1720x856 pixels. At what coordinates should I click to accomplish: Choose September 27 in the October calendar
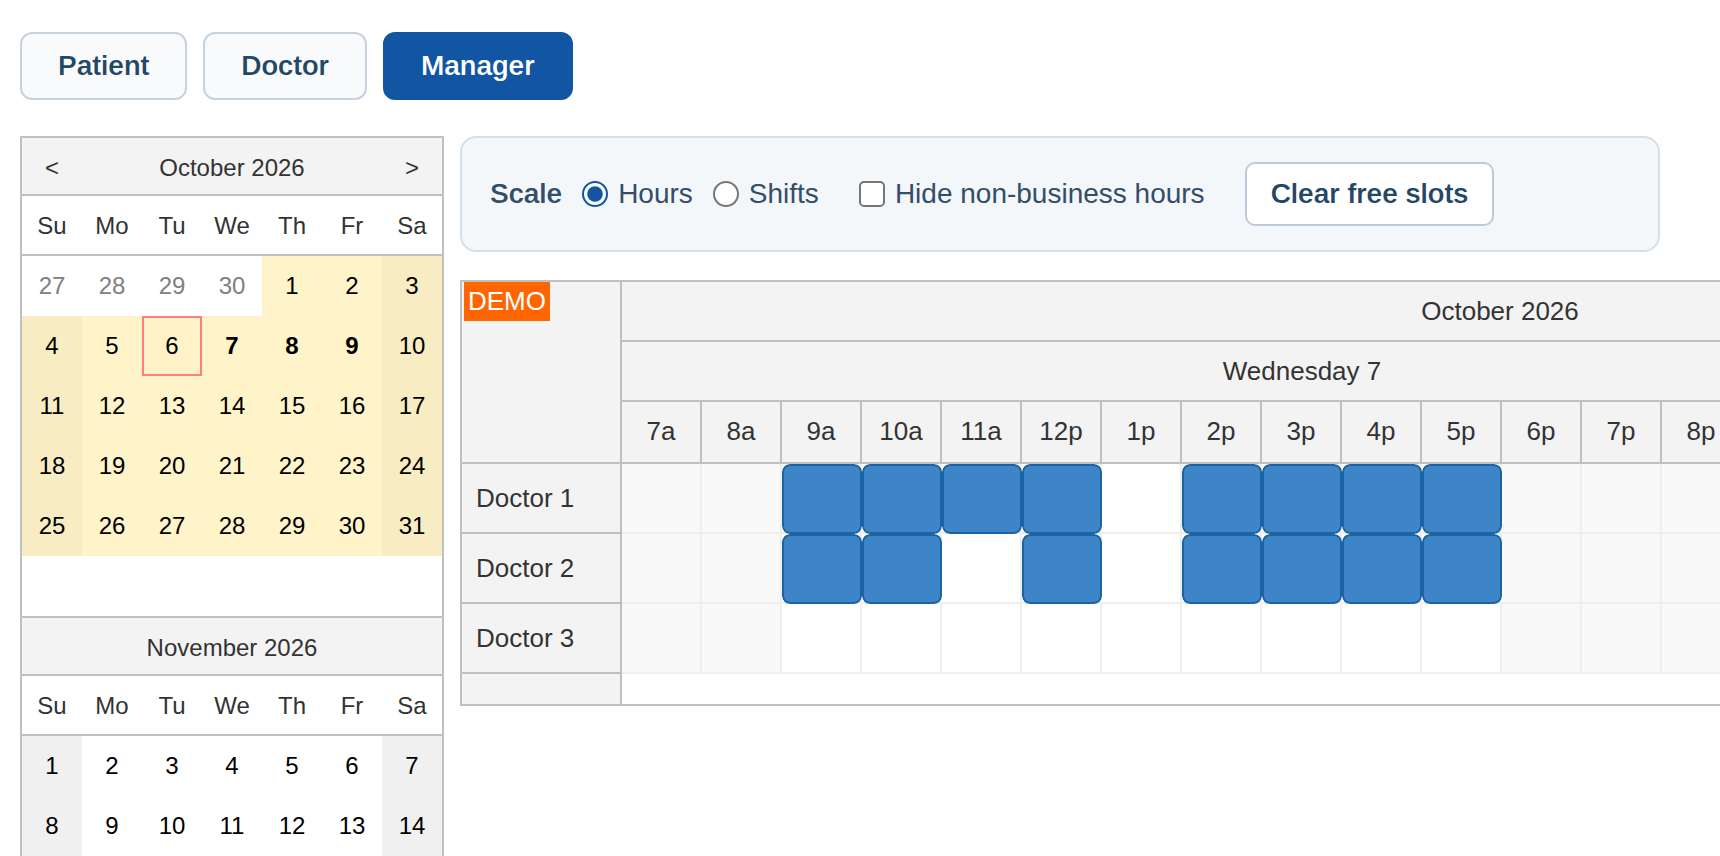tap(52, 286)
